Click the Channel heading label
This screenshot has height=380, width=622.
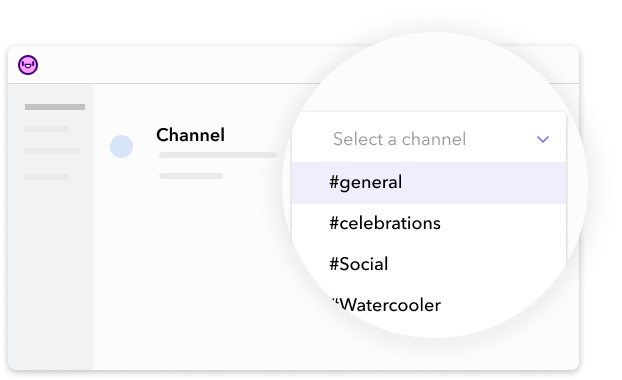(x=190, y=135)
